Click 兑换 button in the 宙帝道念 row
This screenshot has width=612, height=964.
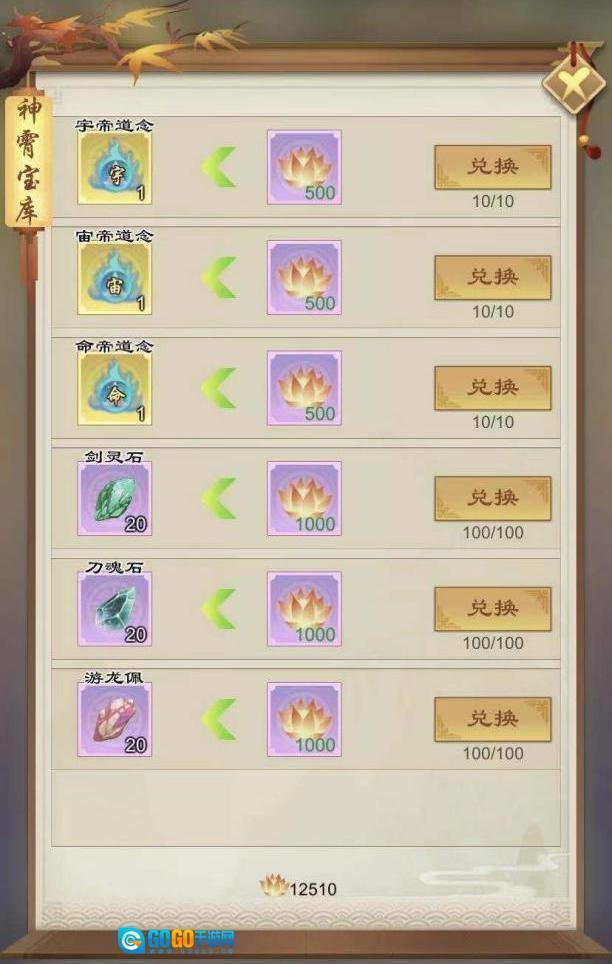coord(493,278)
